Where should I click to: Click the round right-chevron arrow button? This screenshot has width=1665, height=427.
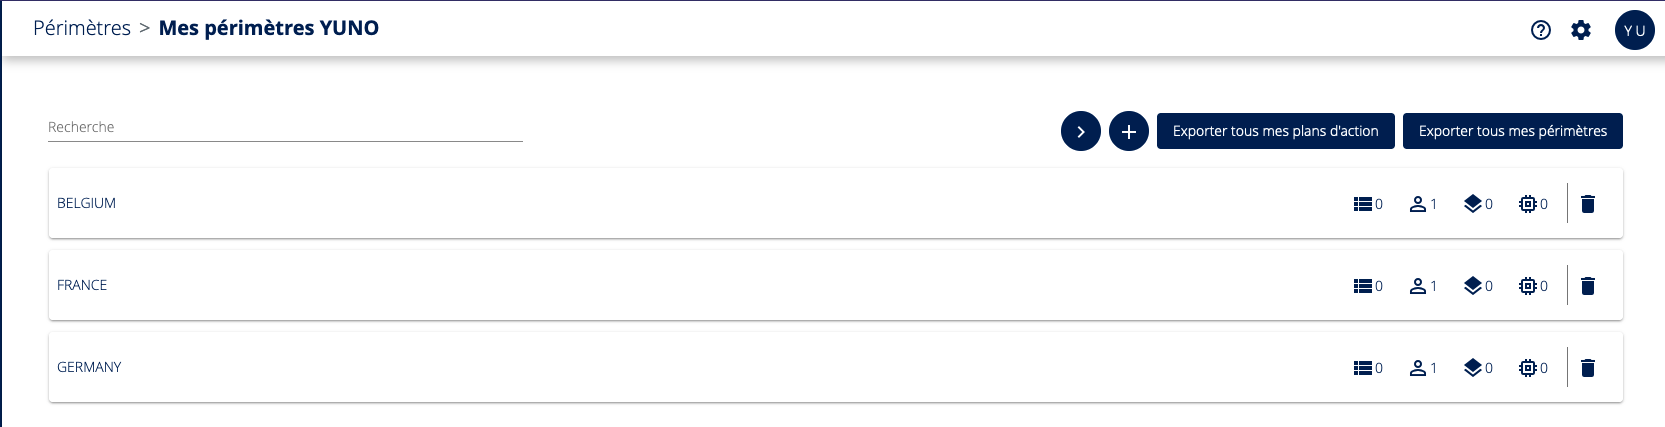(x=1081, y=131)
